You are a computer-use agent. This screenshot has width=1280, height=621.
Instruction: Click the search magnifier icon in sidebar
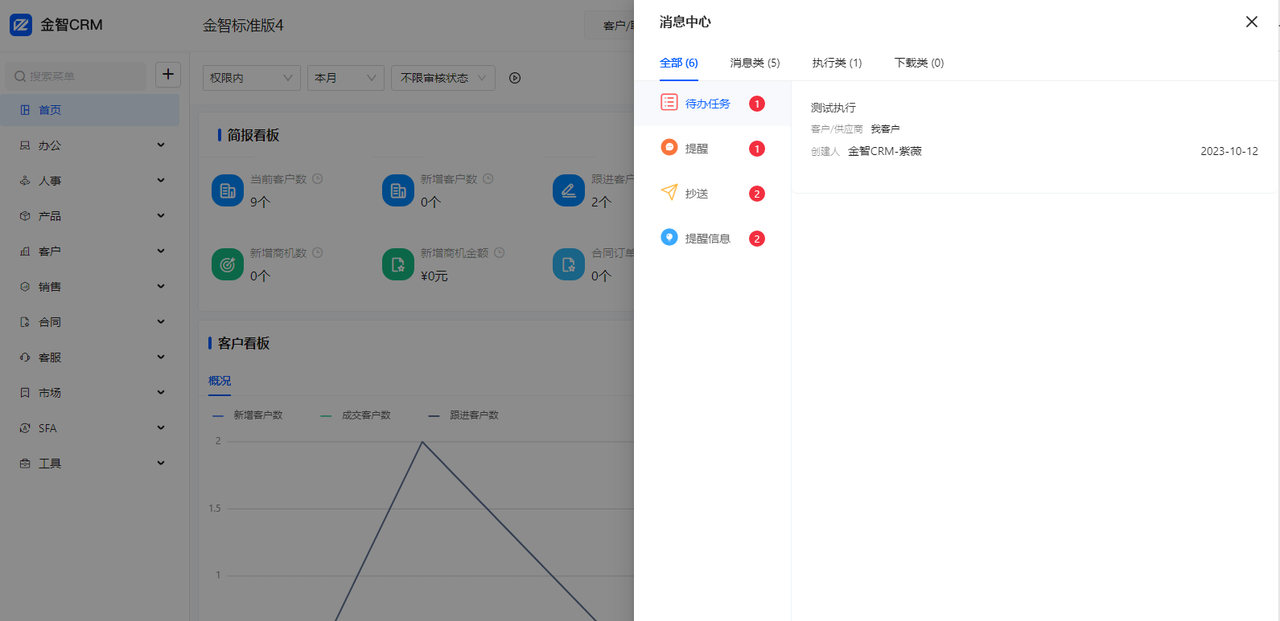pyautogui.click(x=19, y=76)
